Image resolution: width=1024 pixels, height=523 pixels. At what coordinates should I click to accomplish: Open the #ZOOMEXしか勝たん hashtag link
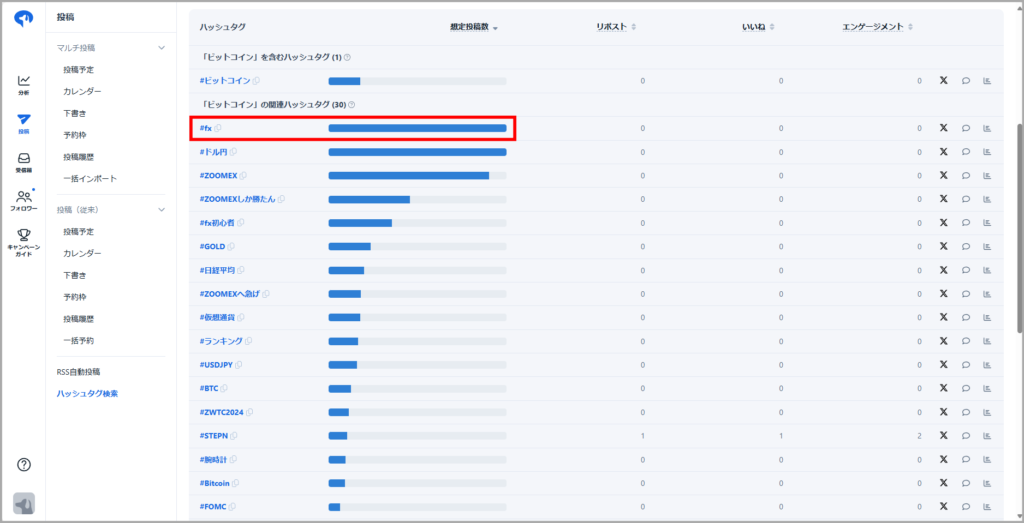tap(238, 199)
